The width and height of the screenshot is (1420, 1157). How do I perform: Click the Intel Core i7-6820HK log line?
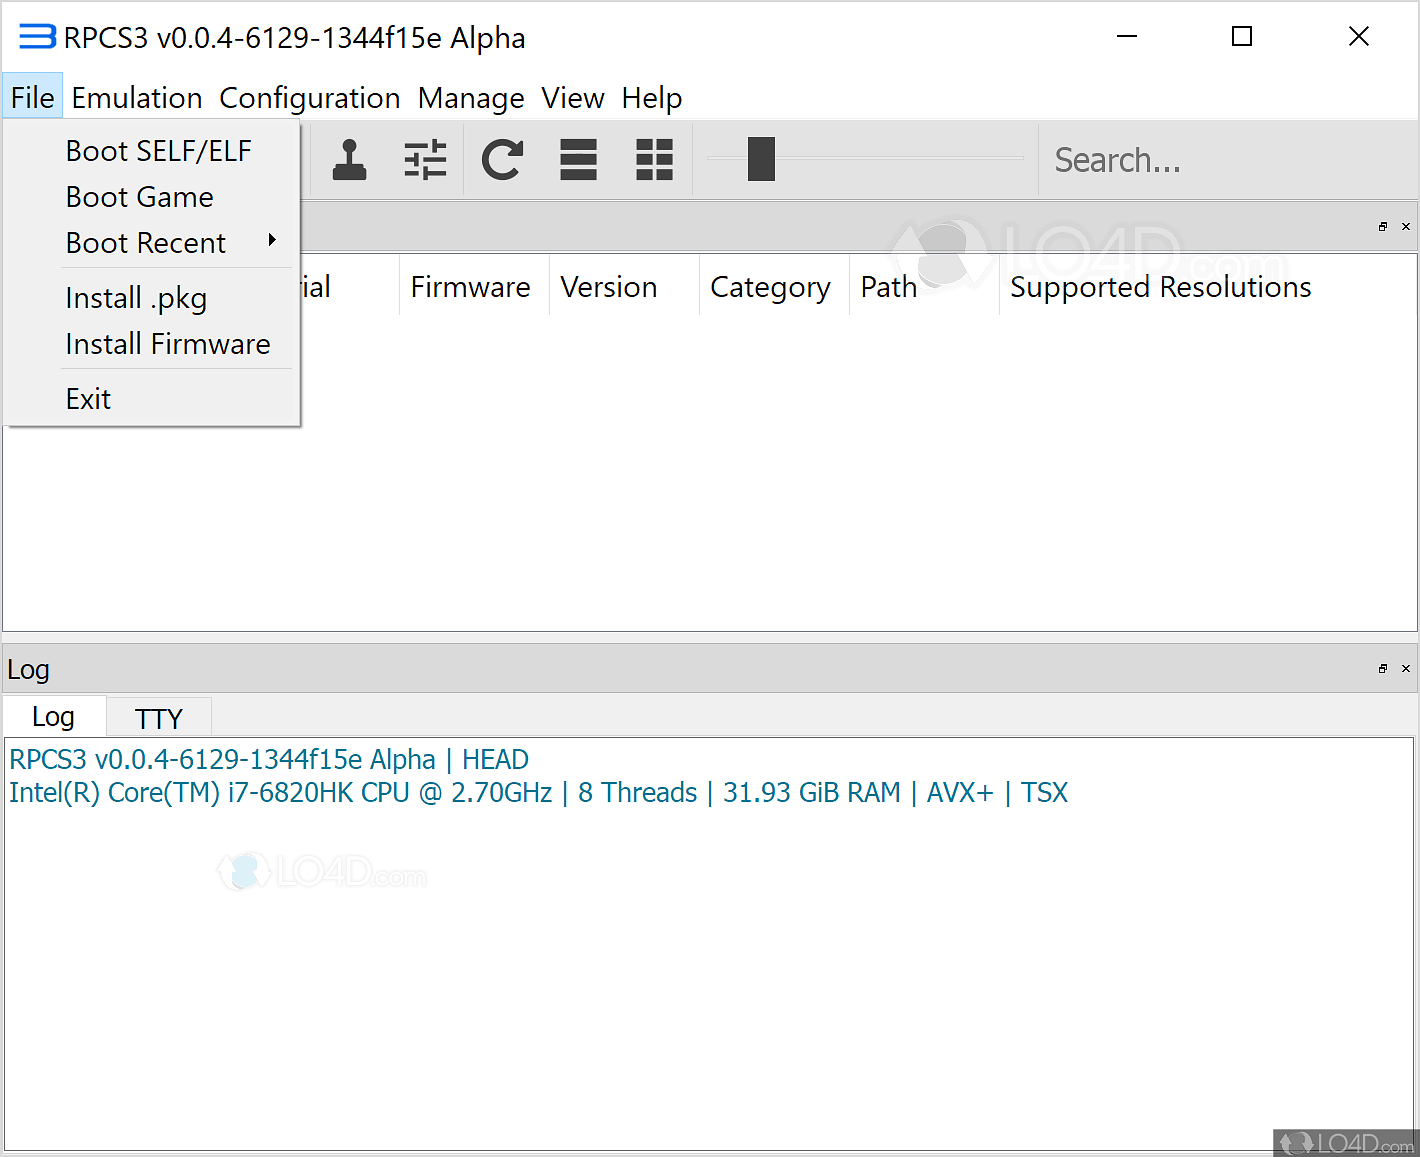click(538, 793)
